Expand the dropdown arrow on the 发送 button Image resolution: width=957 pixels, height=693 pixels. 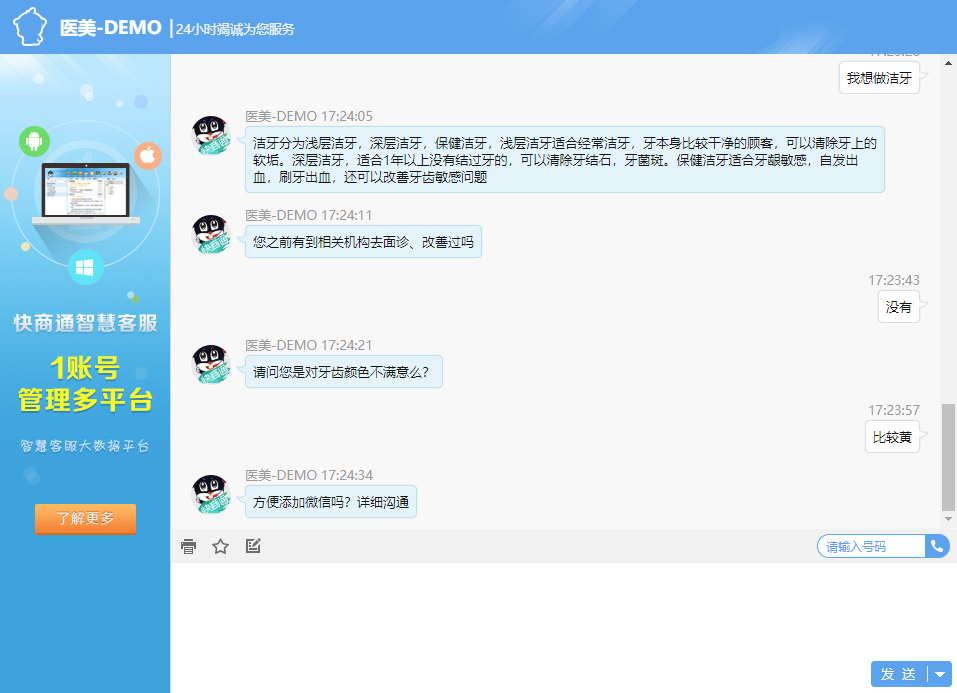[941, 674]
